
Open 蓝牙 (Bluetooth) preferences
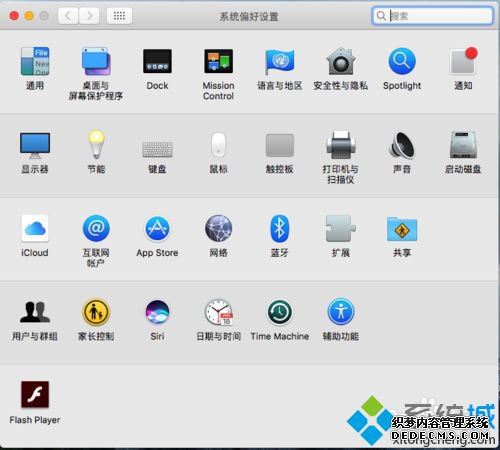(x=279, y=228)
